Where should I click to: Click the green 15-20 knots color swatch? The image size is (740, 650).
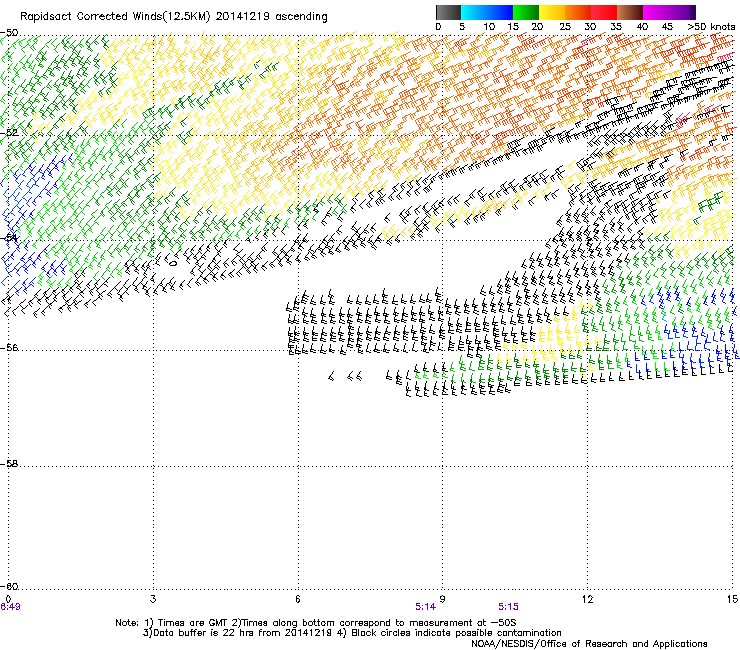coord(526,12)
